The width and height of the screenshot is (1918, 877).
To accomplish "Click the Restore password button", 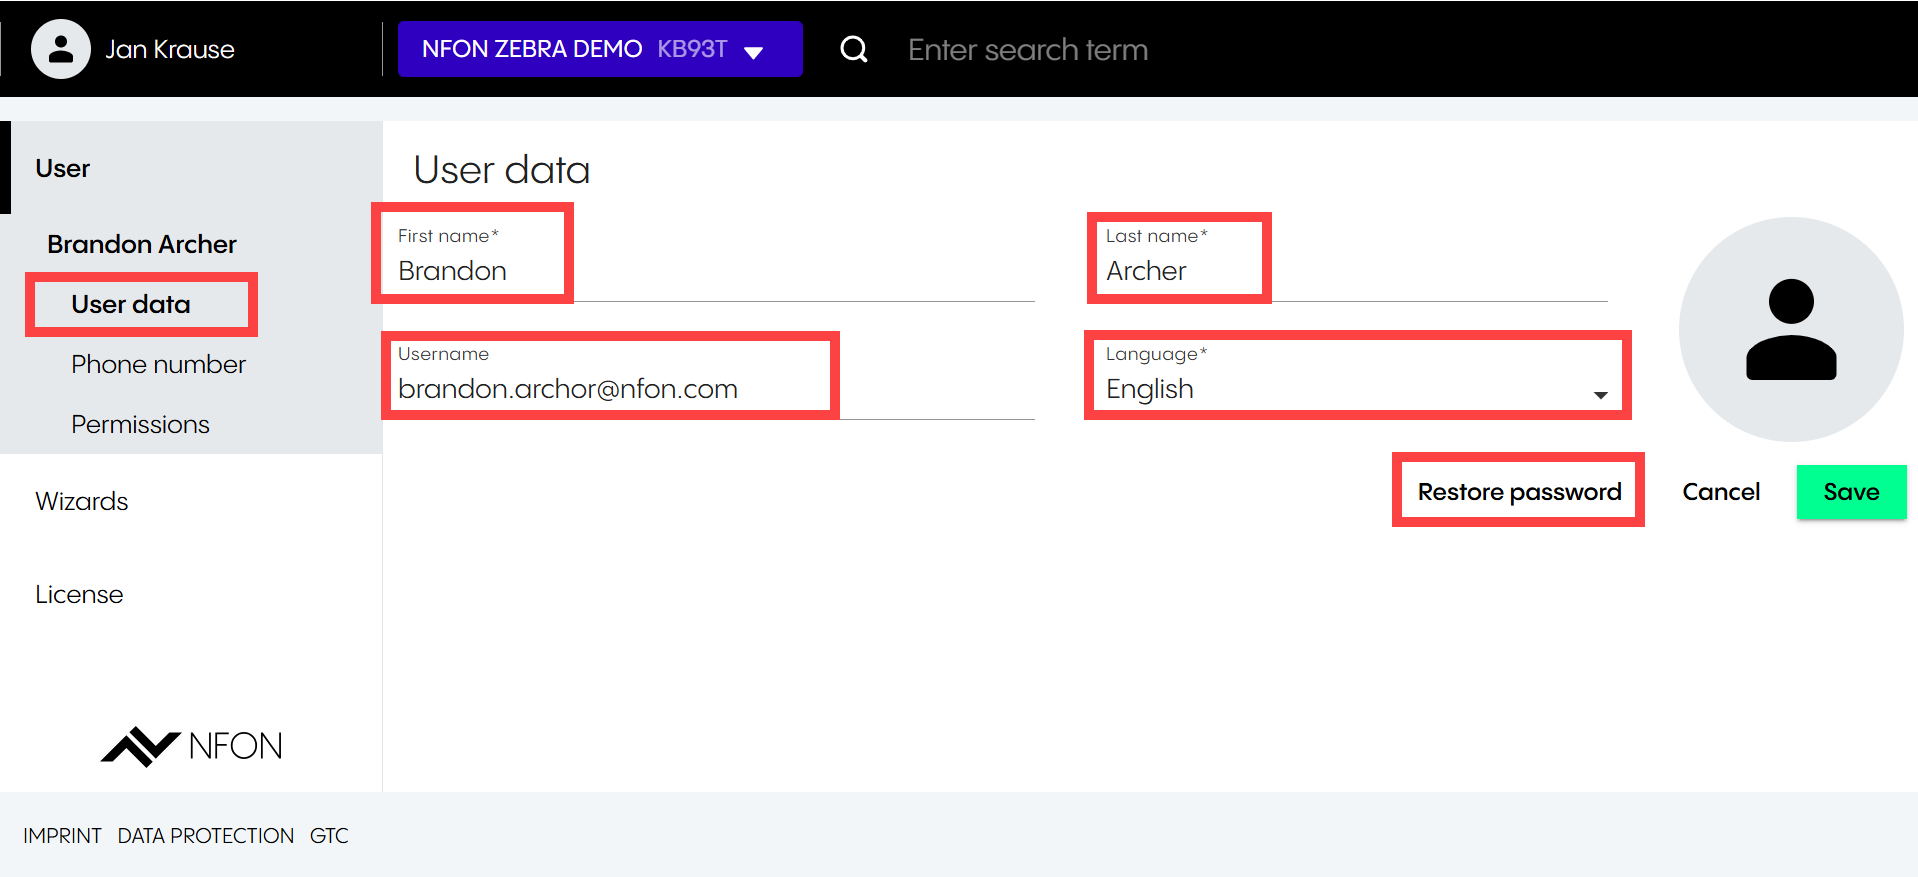I will click(1518, 492).
